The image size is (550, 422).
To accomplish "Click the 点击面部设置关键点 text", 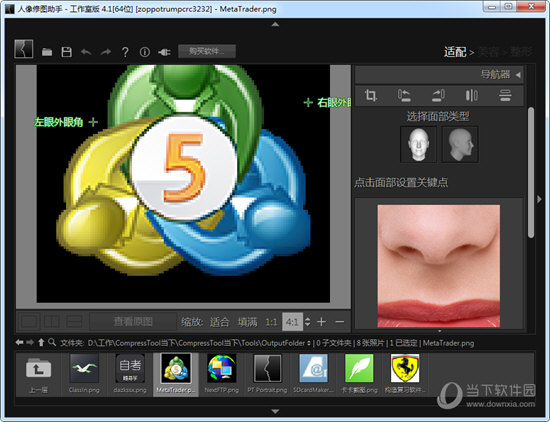I will point(401,182).
